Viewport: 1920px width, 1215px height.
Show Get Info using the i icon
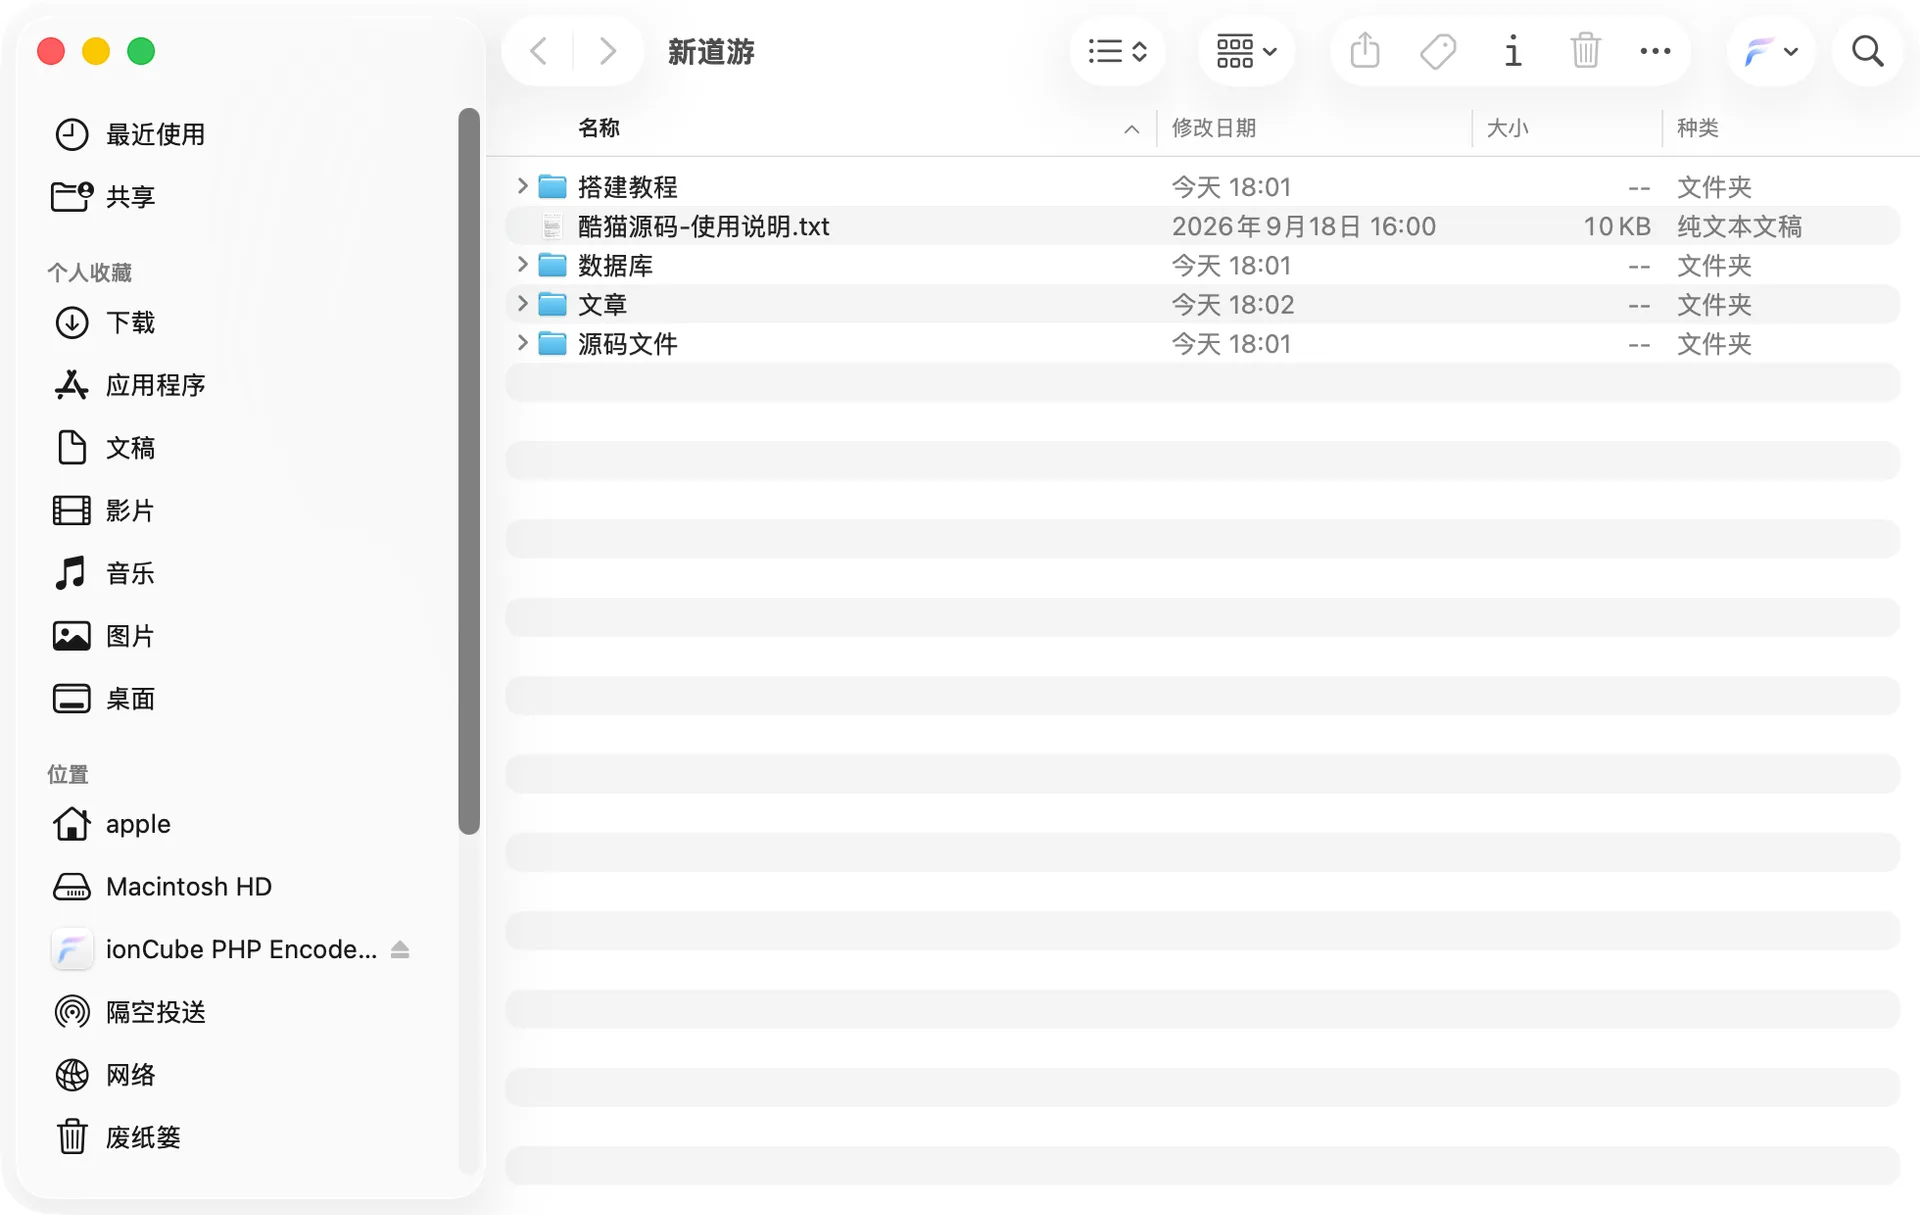coord(1512,51)
